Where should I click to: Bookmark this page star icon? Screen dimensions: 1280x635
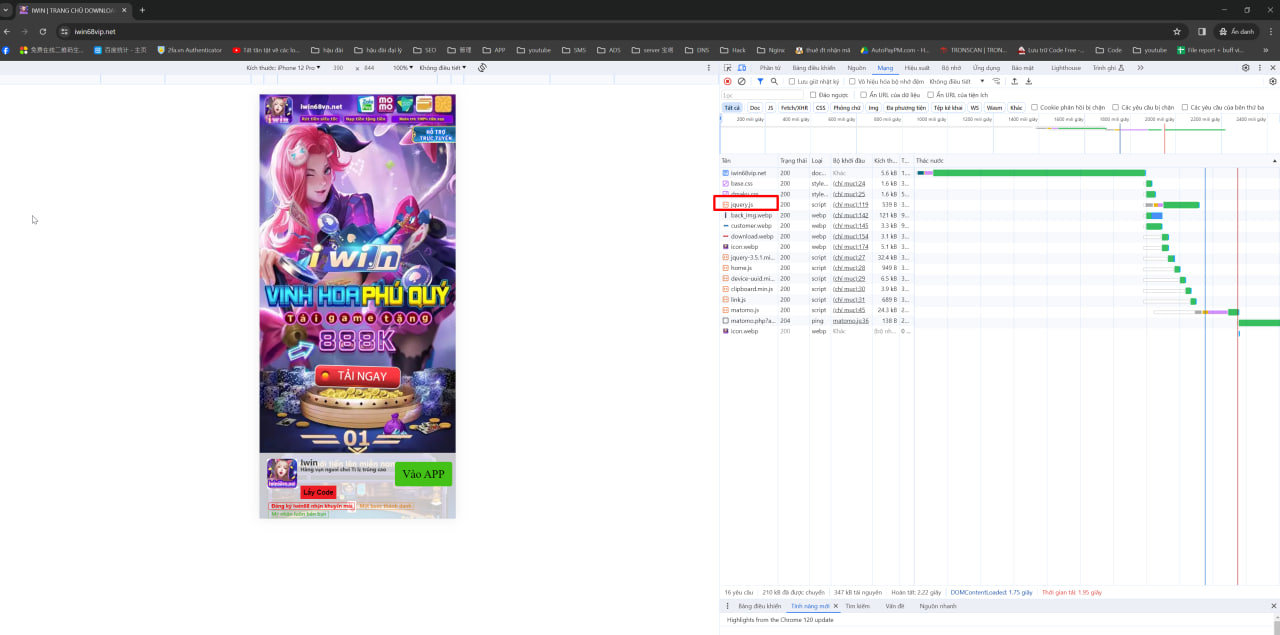click(1177, 31)
